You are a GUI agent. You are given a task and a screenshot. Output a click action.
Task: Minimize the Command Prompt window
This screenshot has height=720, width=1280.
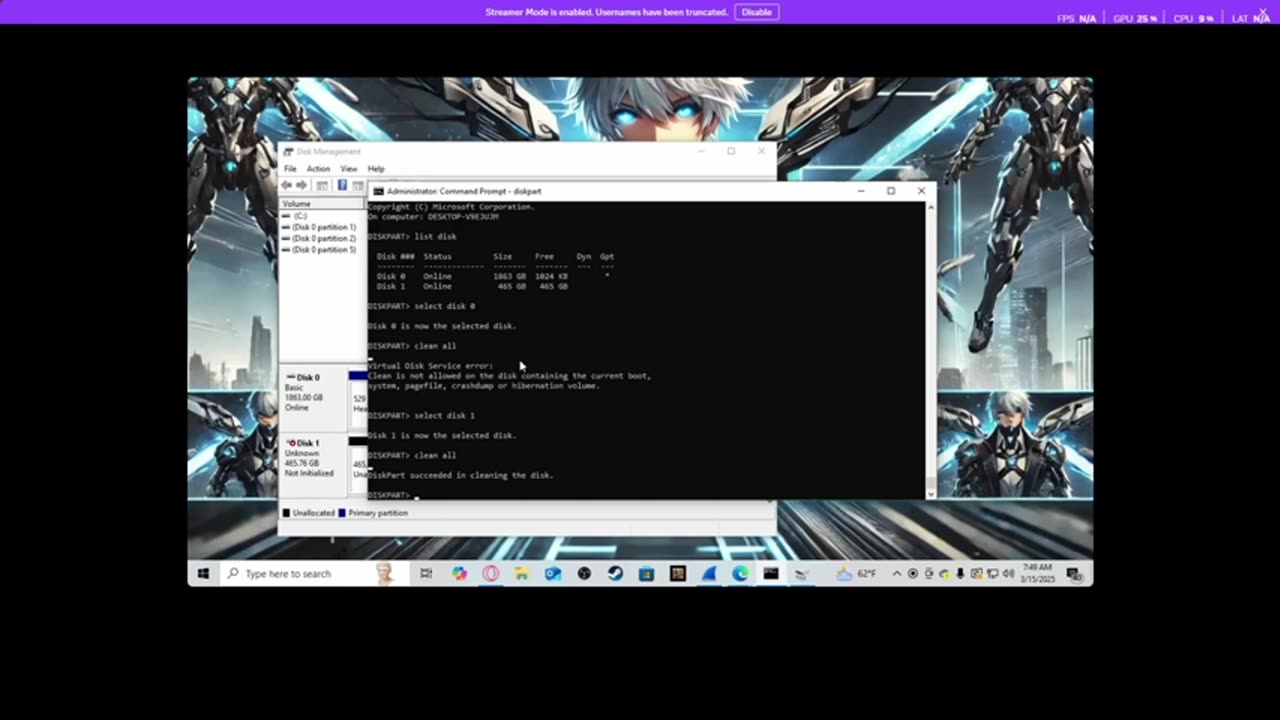pos(861,191)
